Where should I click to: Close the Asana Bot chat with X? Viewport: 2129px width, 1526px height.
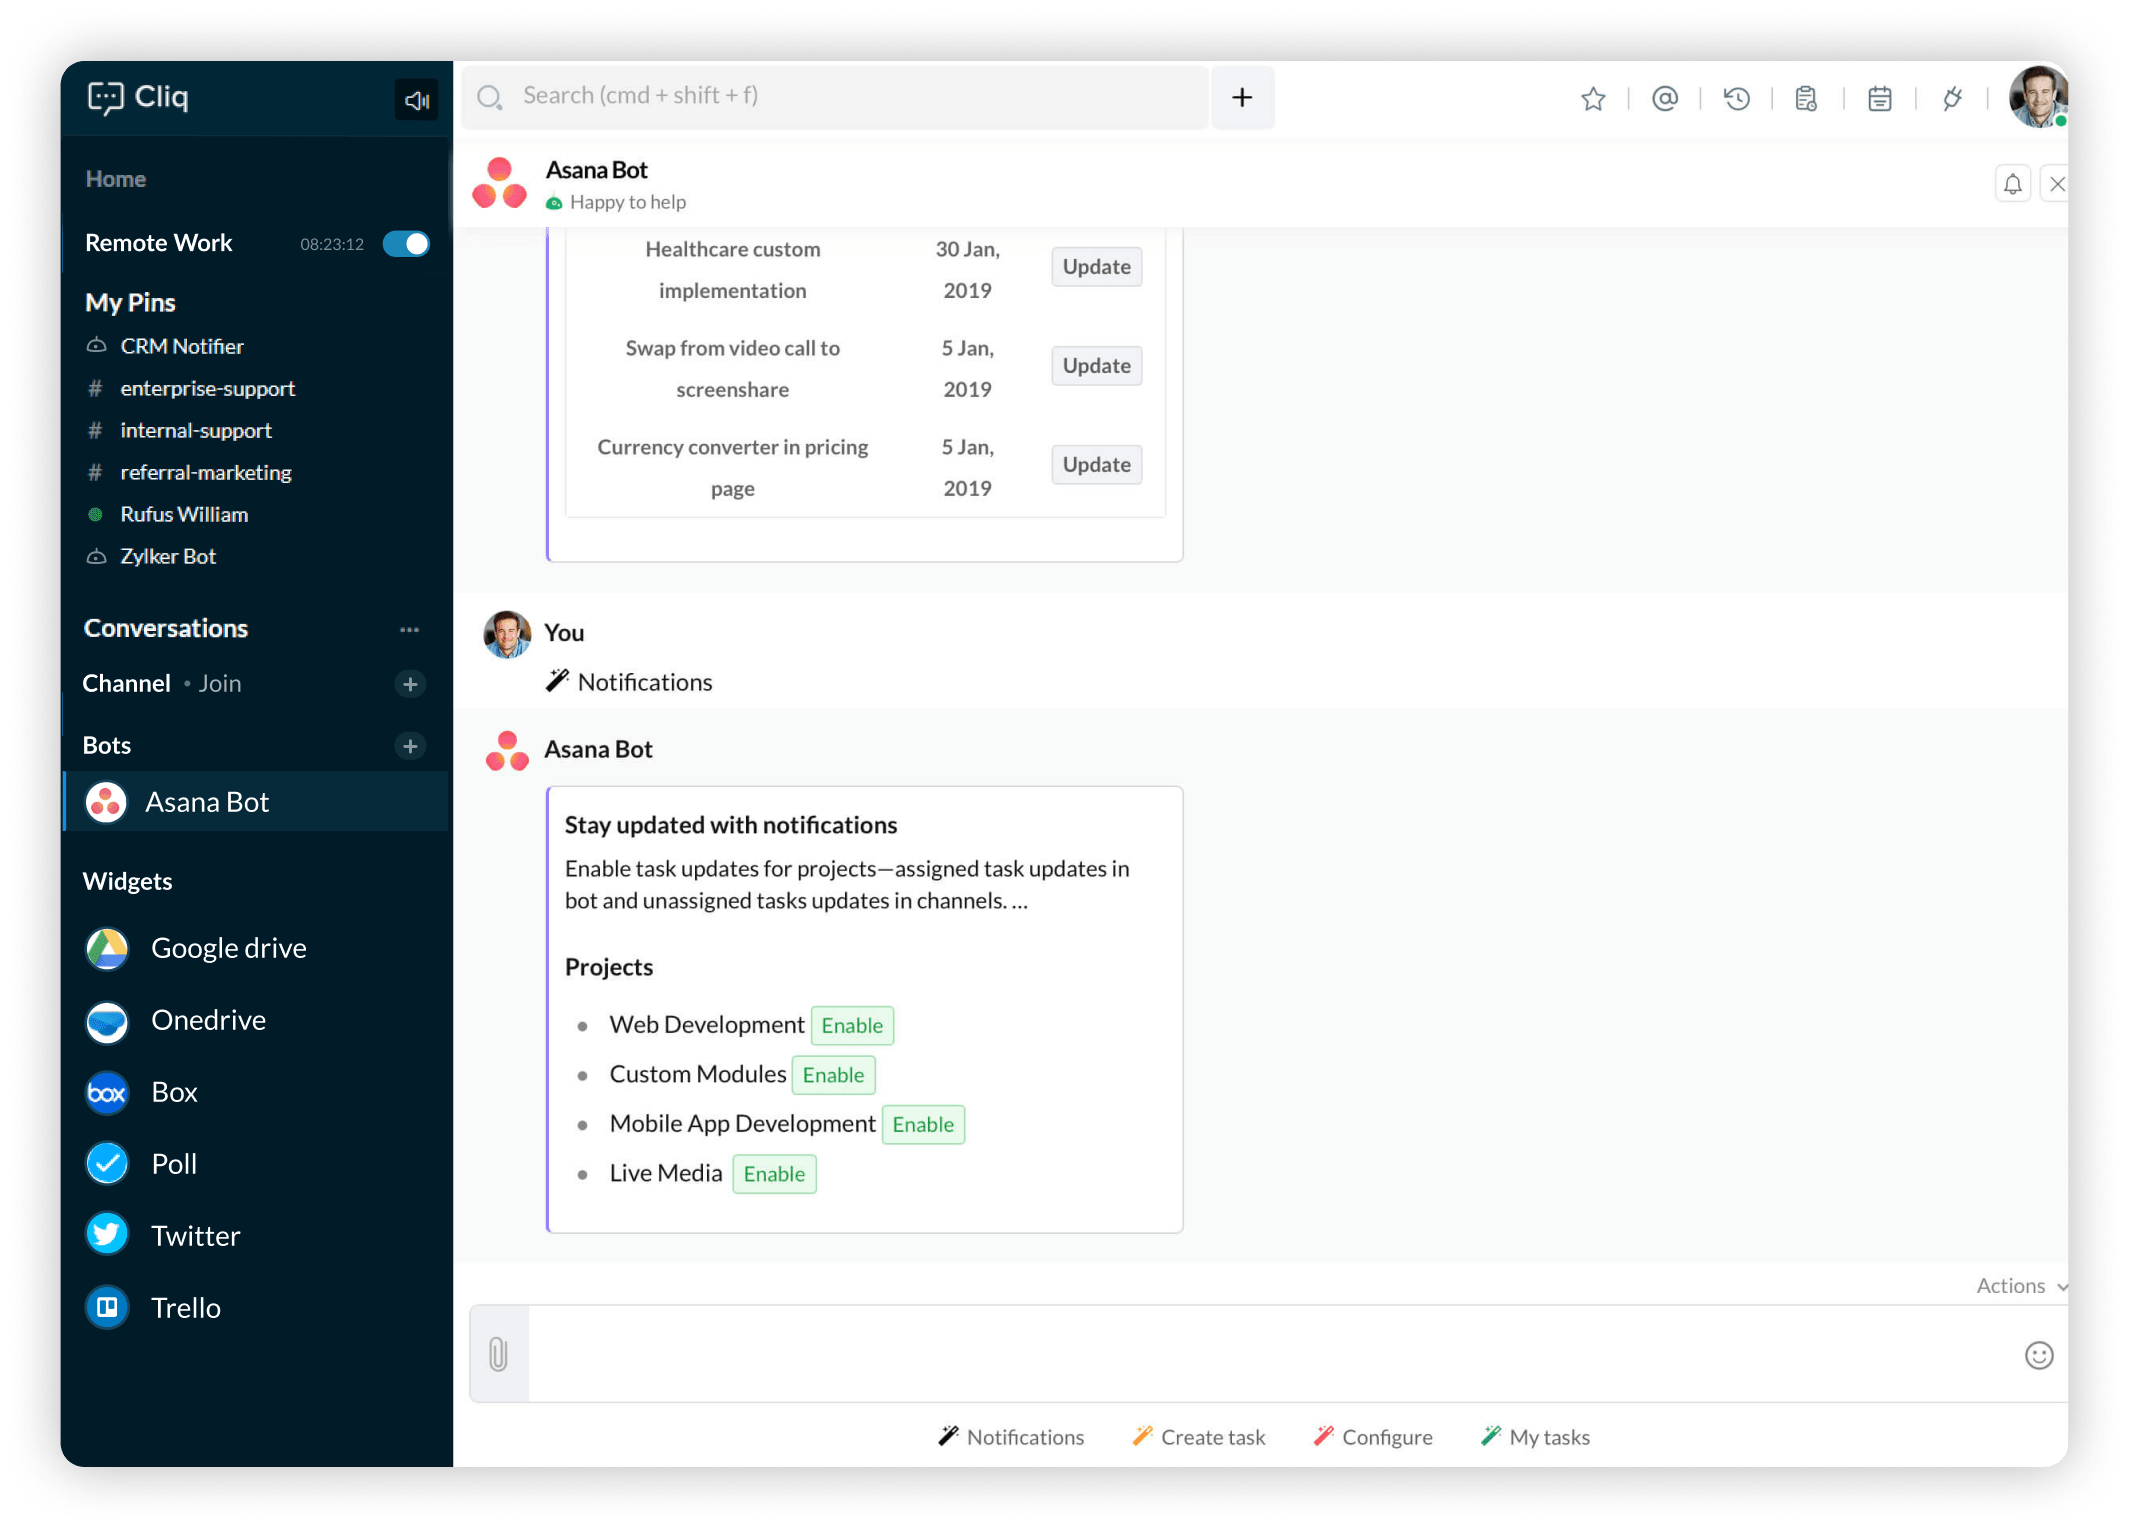[x=2056, y=184]
